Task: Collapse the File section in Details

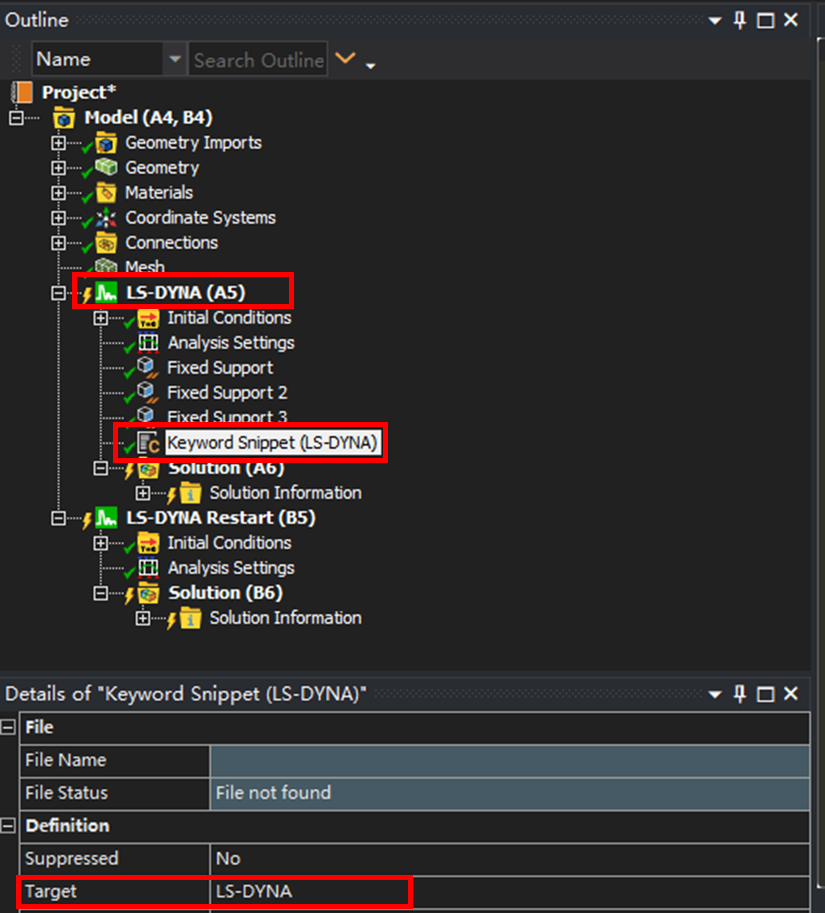Action: coord(8,727)
